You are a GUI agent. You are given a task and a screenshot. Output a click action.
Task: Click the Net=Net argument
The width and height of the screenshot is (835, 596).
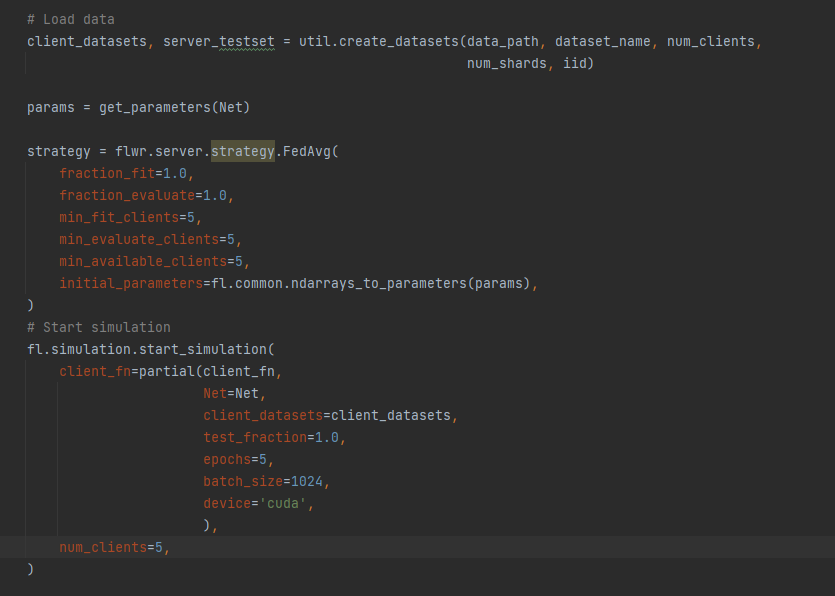pos(230,393)
